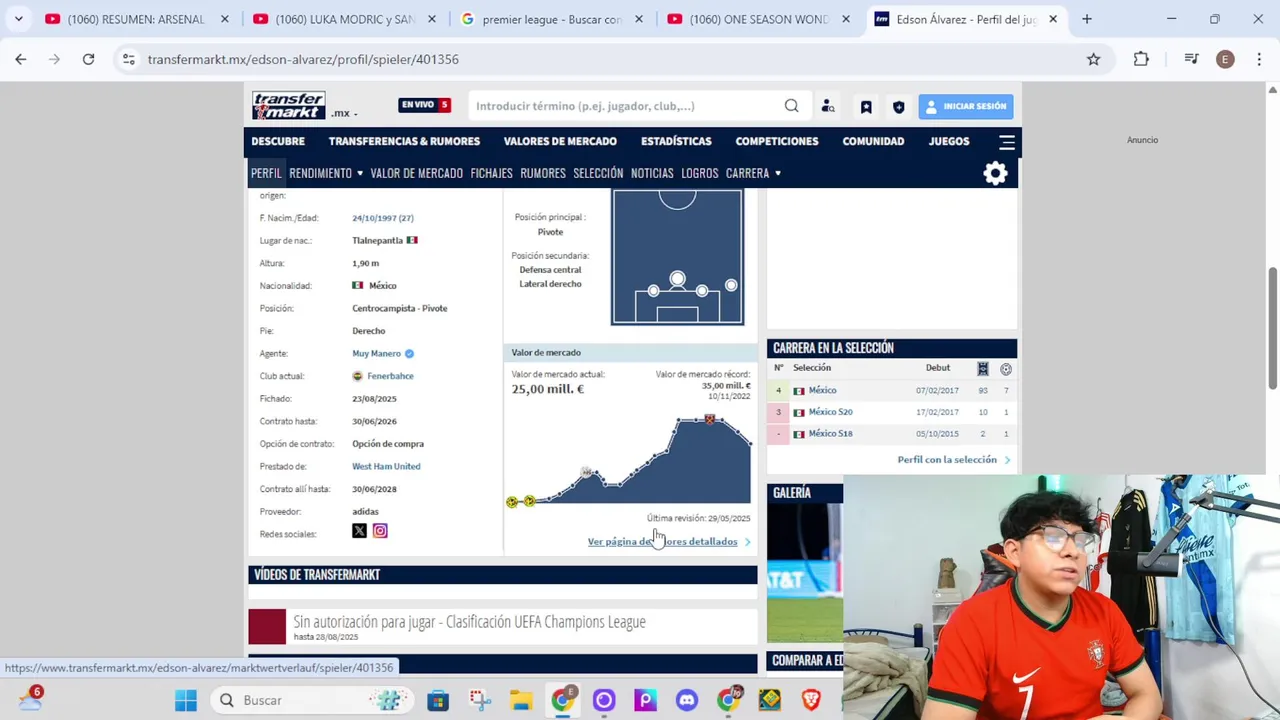Open the ESTADÍSTICAS menu
This screenshot has height=720, width=1280.
[676, 141]
